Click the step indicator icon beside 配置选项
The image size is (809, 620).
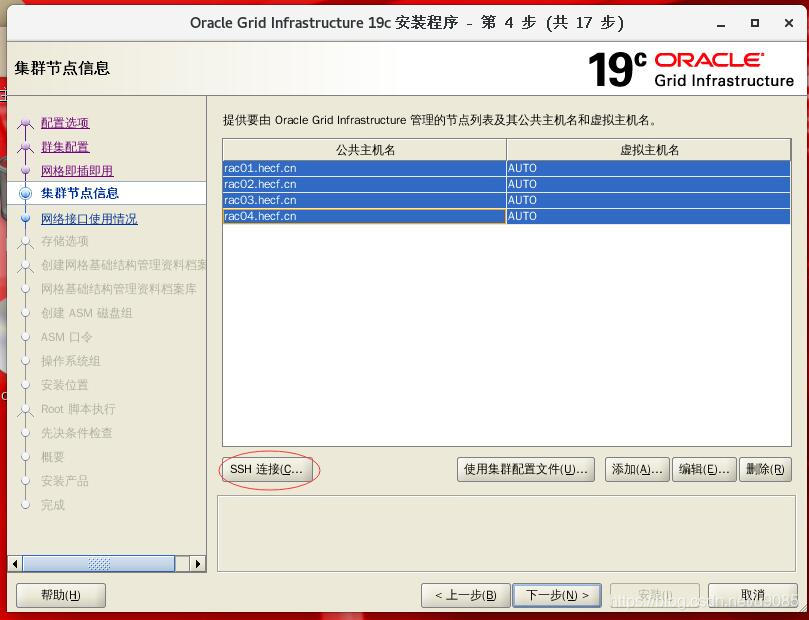pos(25,124)
